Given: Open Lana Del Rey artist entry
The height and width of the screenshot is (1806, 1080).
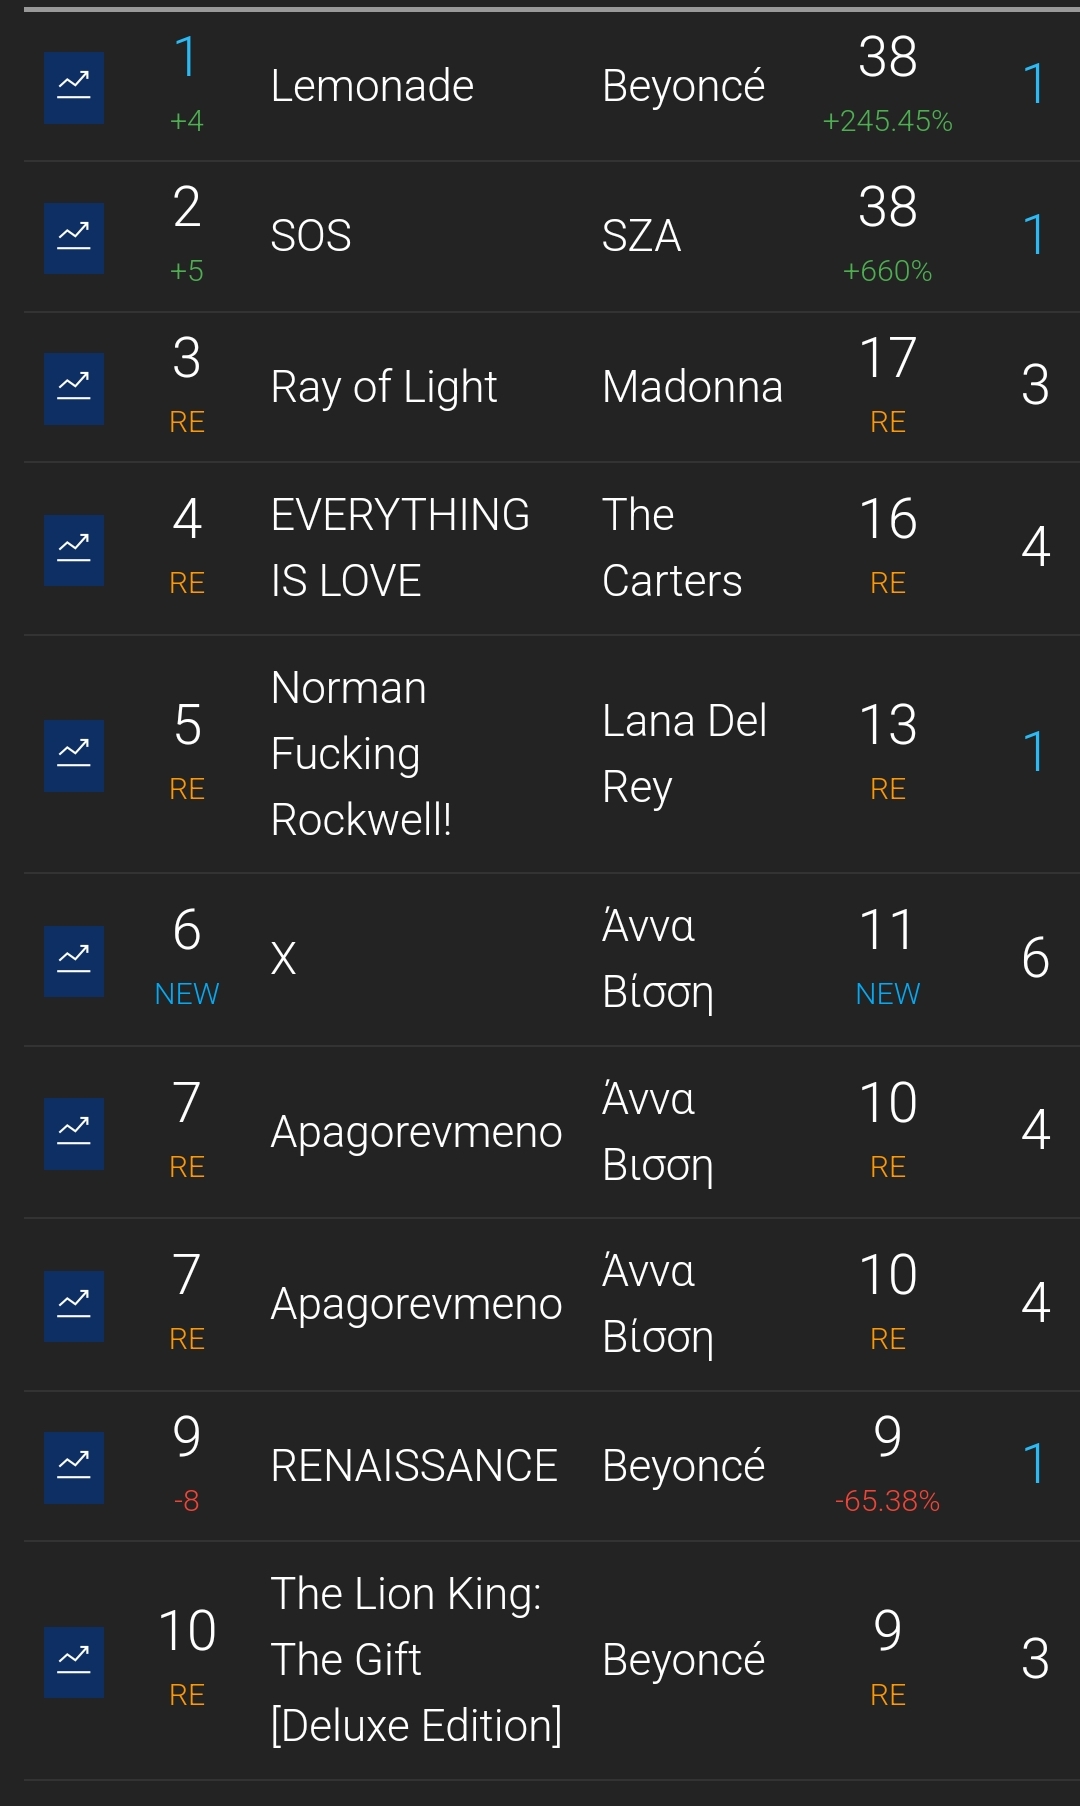Looking at the screenshot, I should click(685, 754).
